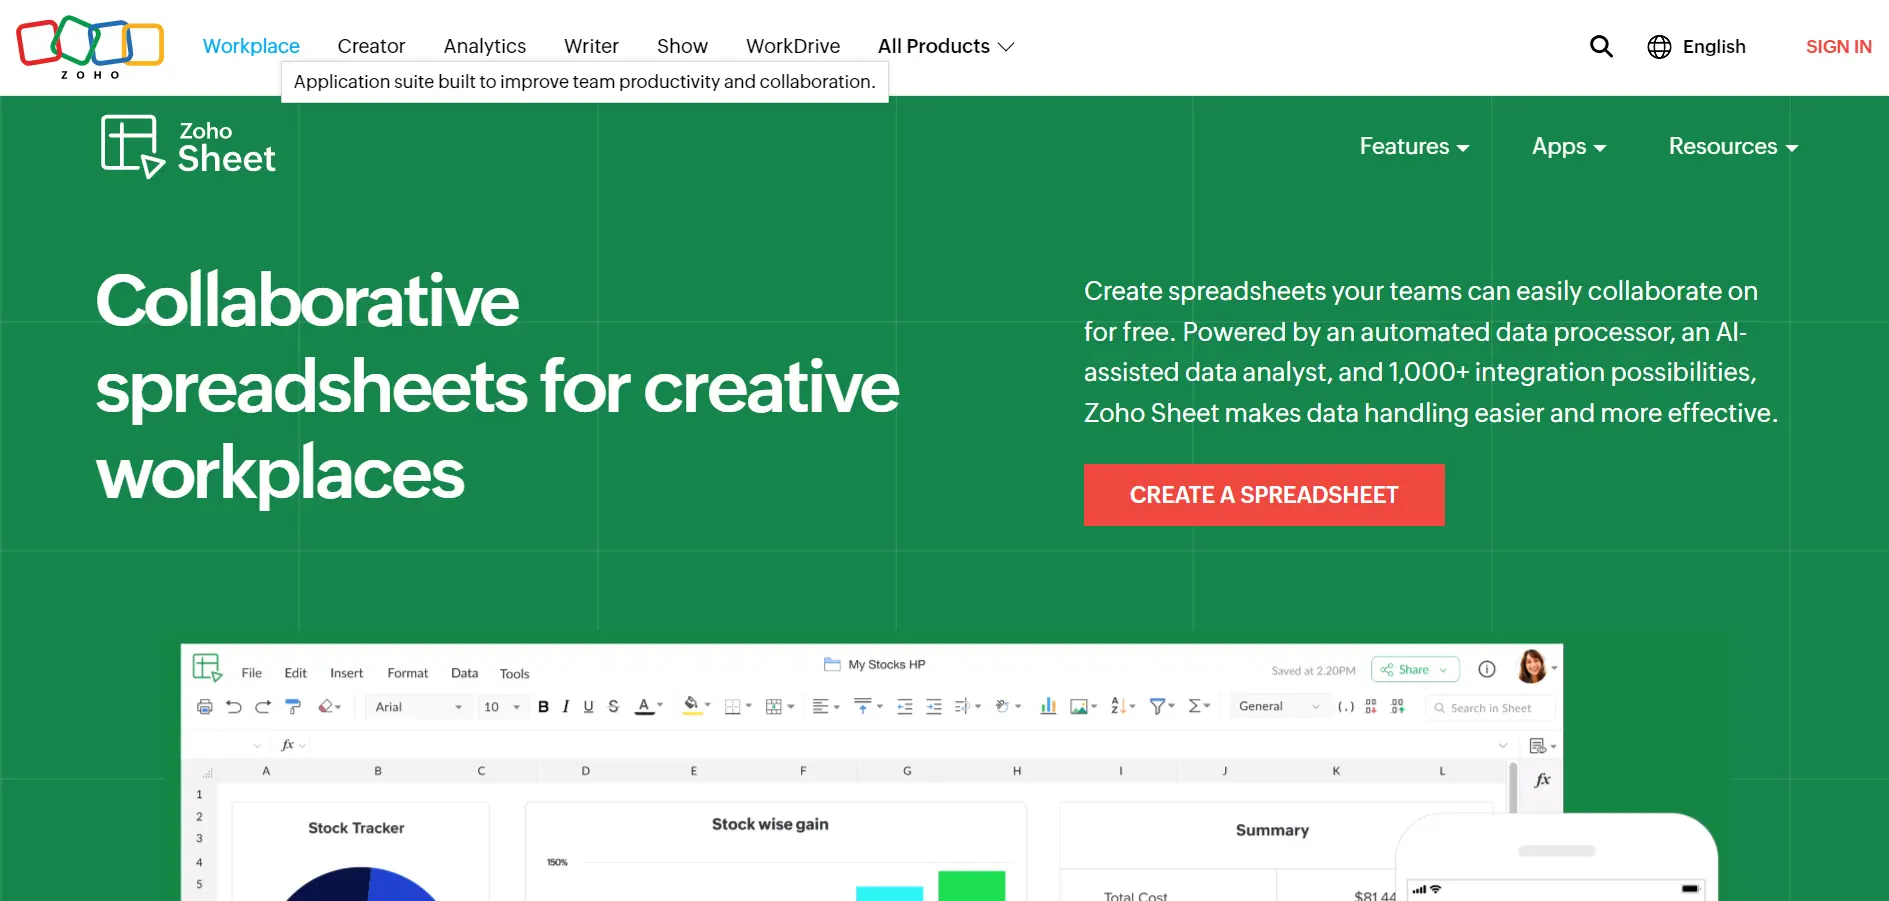Viewport: 1889px width, 901px height.
Task: Click the fx functions panel icon
Action: click(x=1542, y=780)
